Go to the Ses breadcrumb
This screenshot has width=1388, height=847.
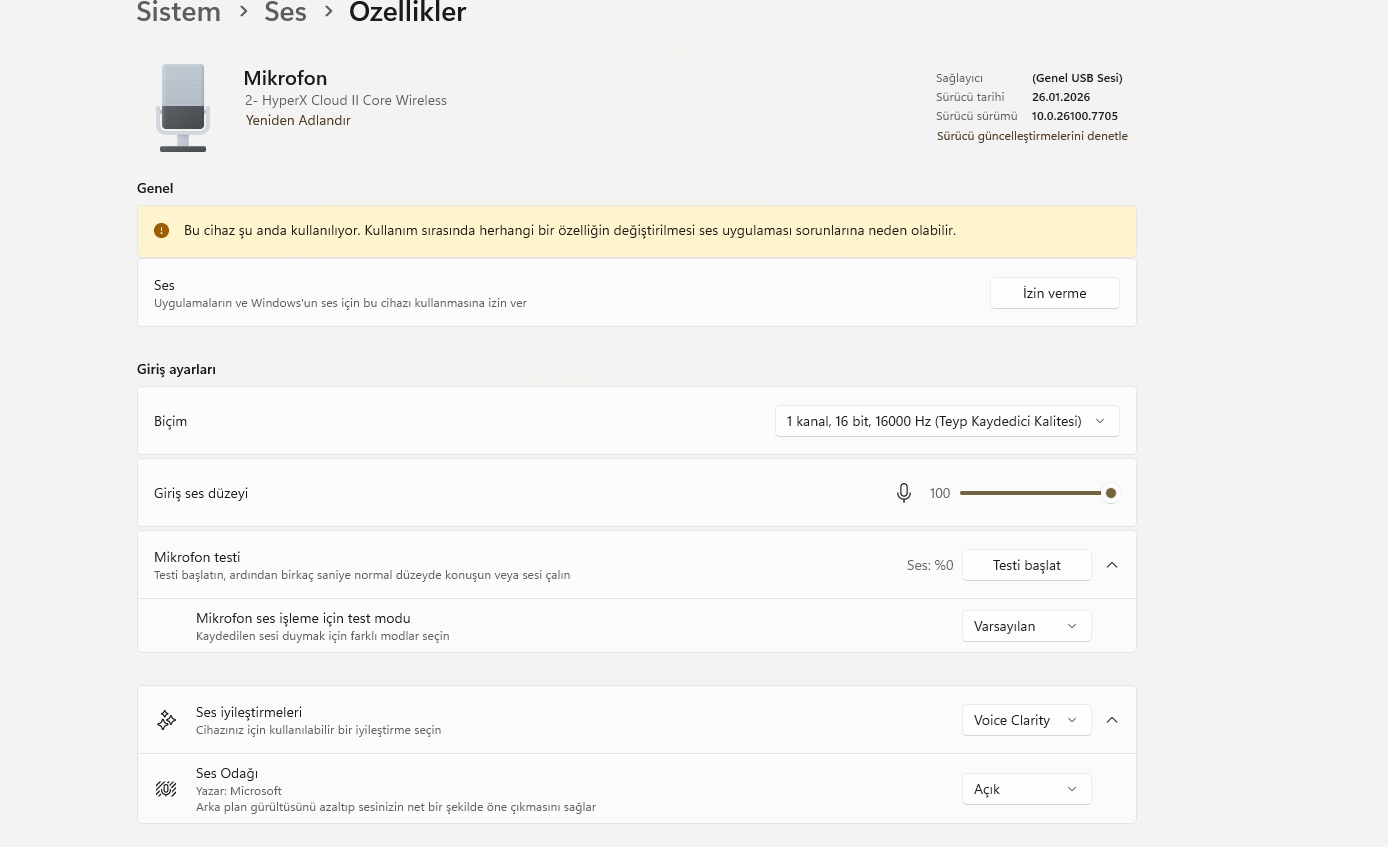pos(285,13)
